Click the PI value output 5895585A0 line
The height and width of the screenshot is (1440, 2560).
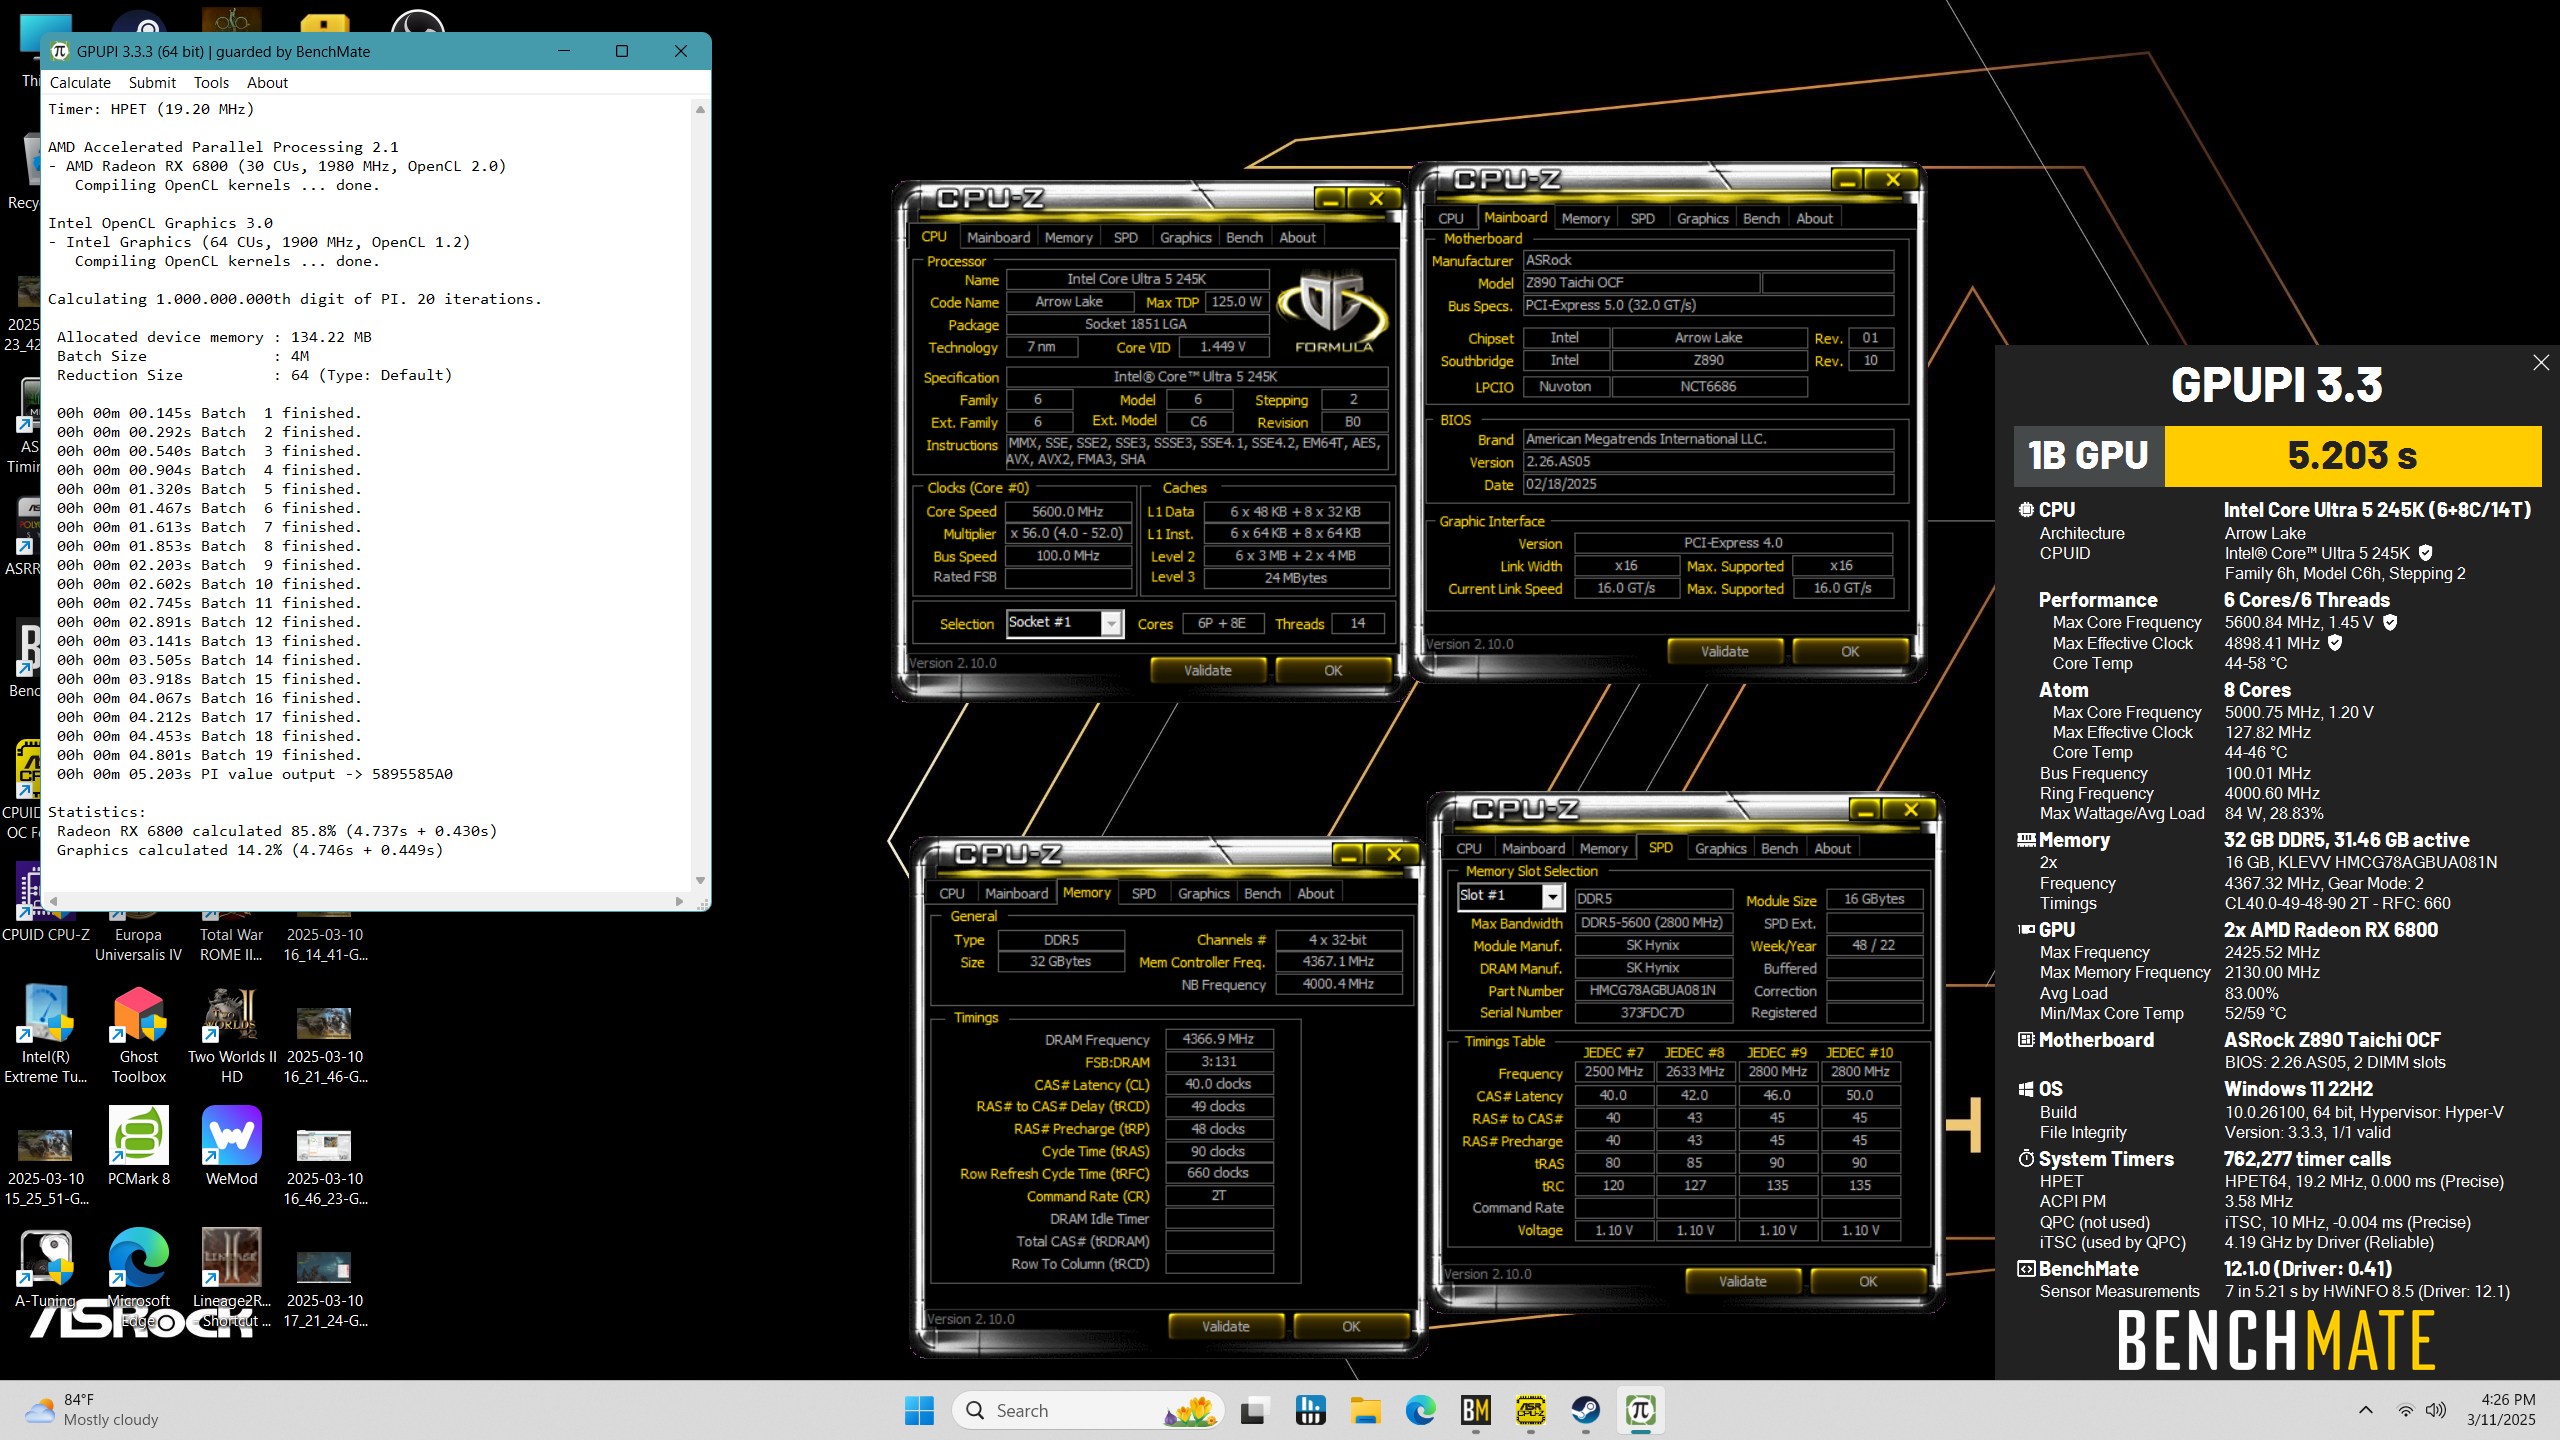coord(255,774)
